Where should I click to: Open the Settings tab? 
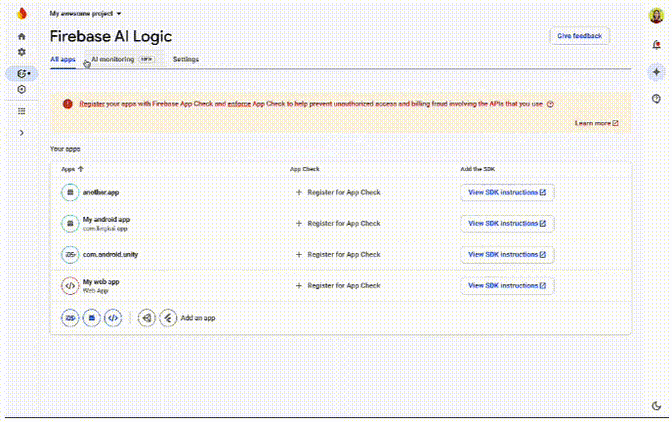point(186,60)
